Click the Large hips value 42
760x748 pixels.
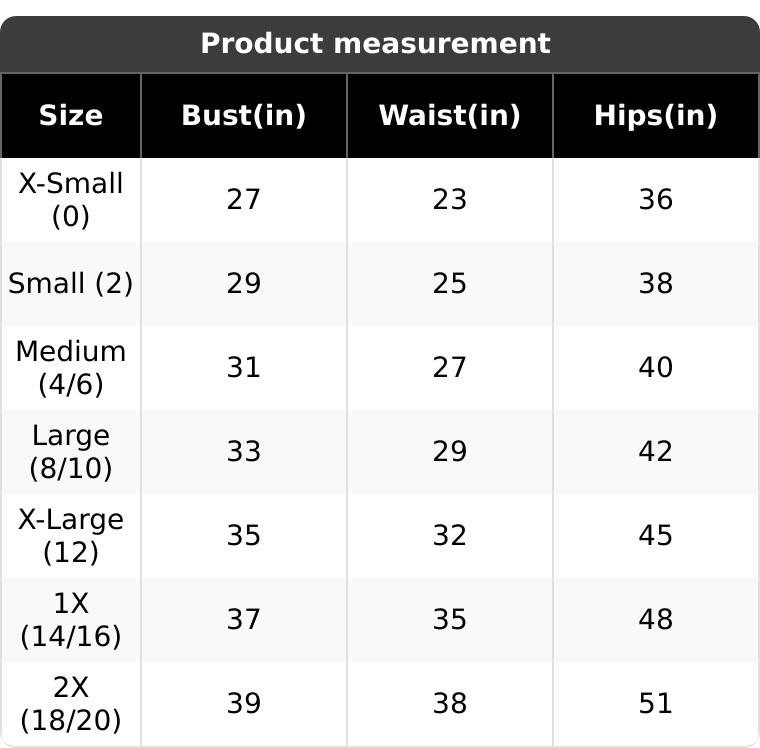click(655, 452)
